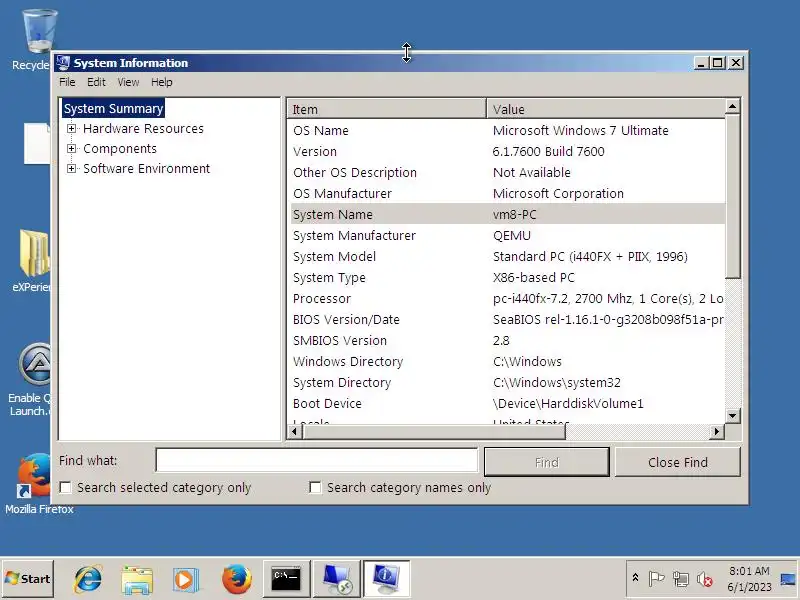This screenshot has width=800, height=600.
Task: Select Boot Device row
Action: [x=508, y=403]
